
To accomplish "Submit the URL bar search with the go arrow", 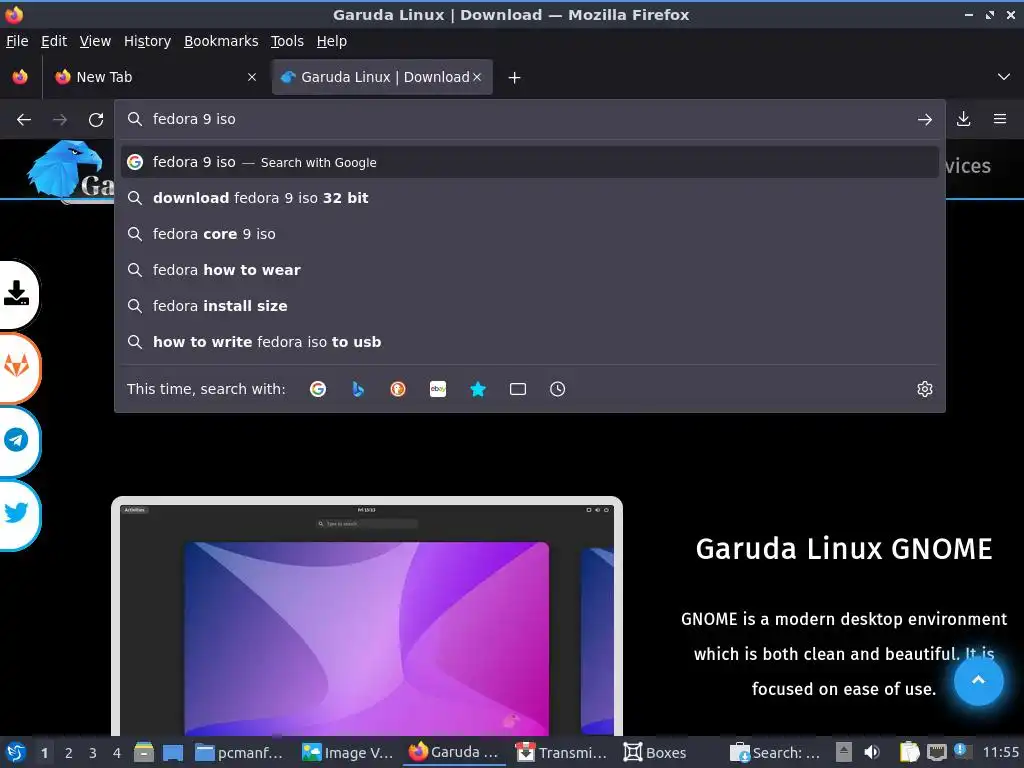I will [x=925, y=120].
